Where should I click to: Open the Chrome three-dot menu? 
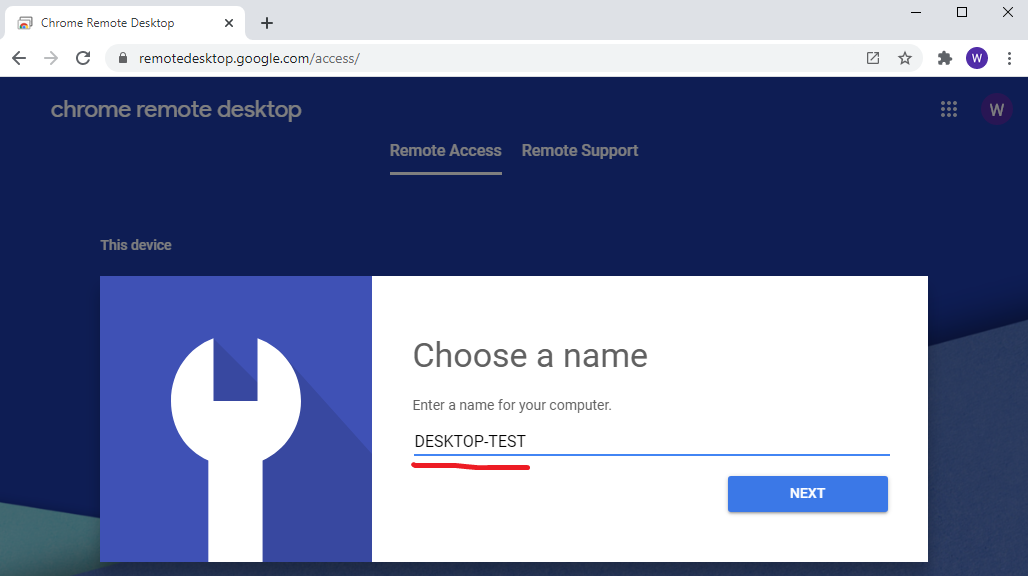[1009, 58]
